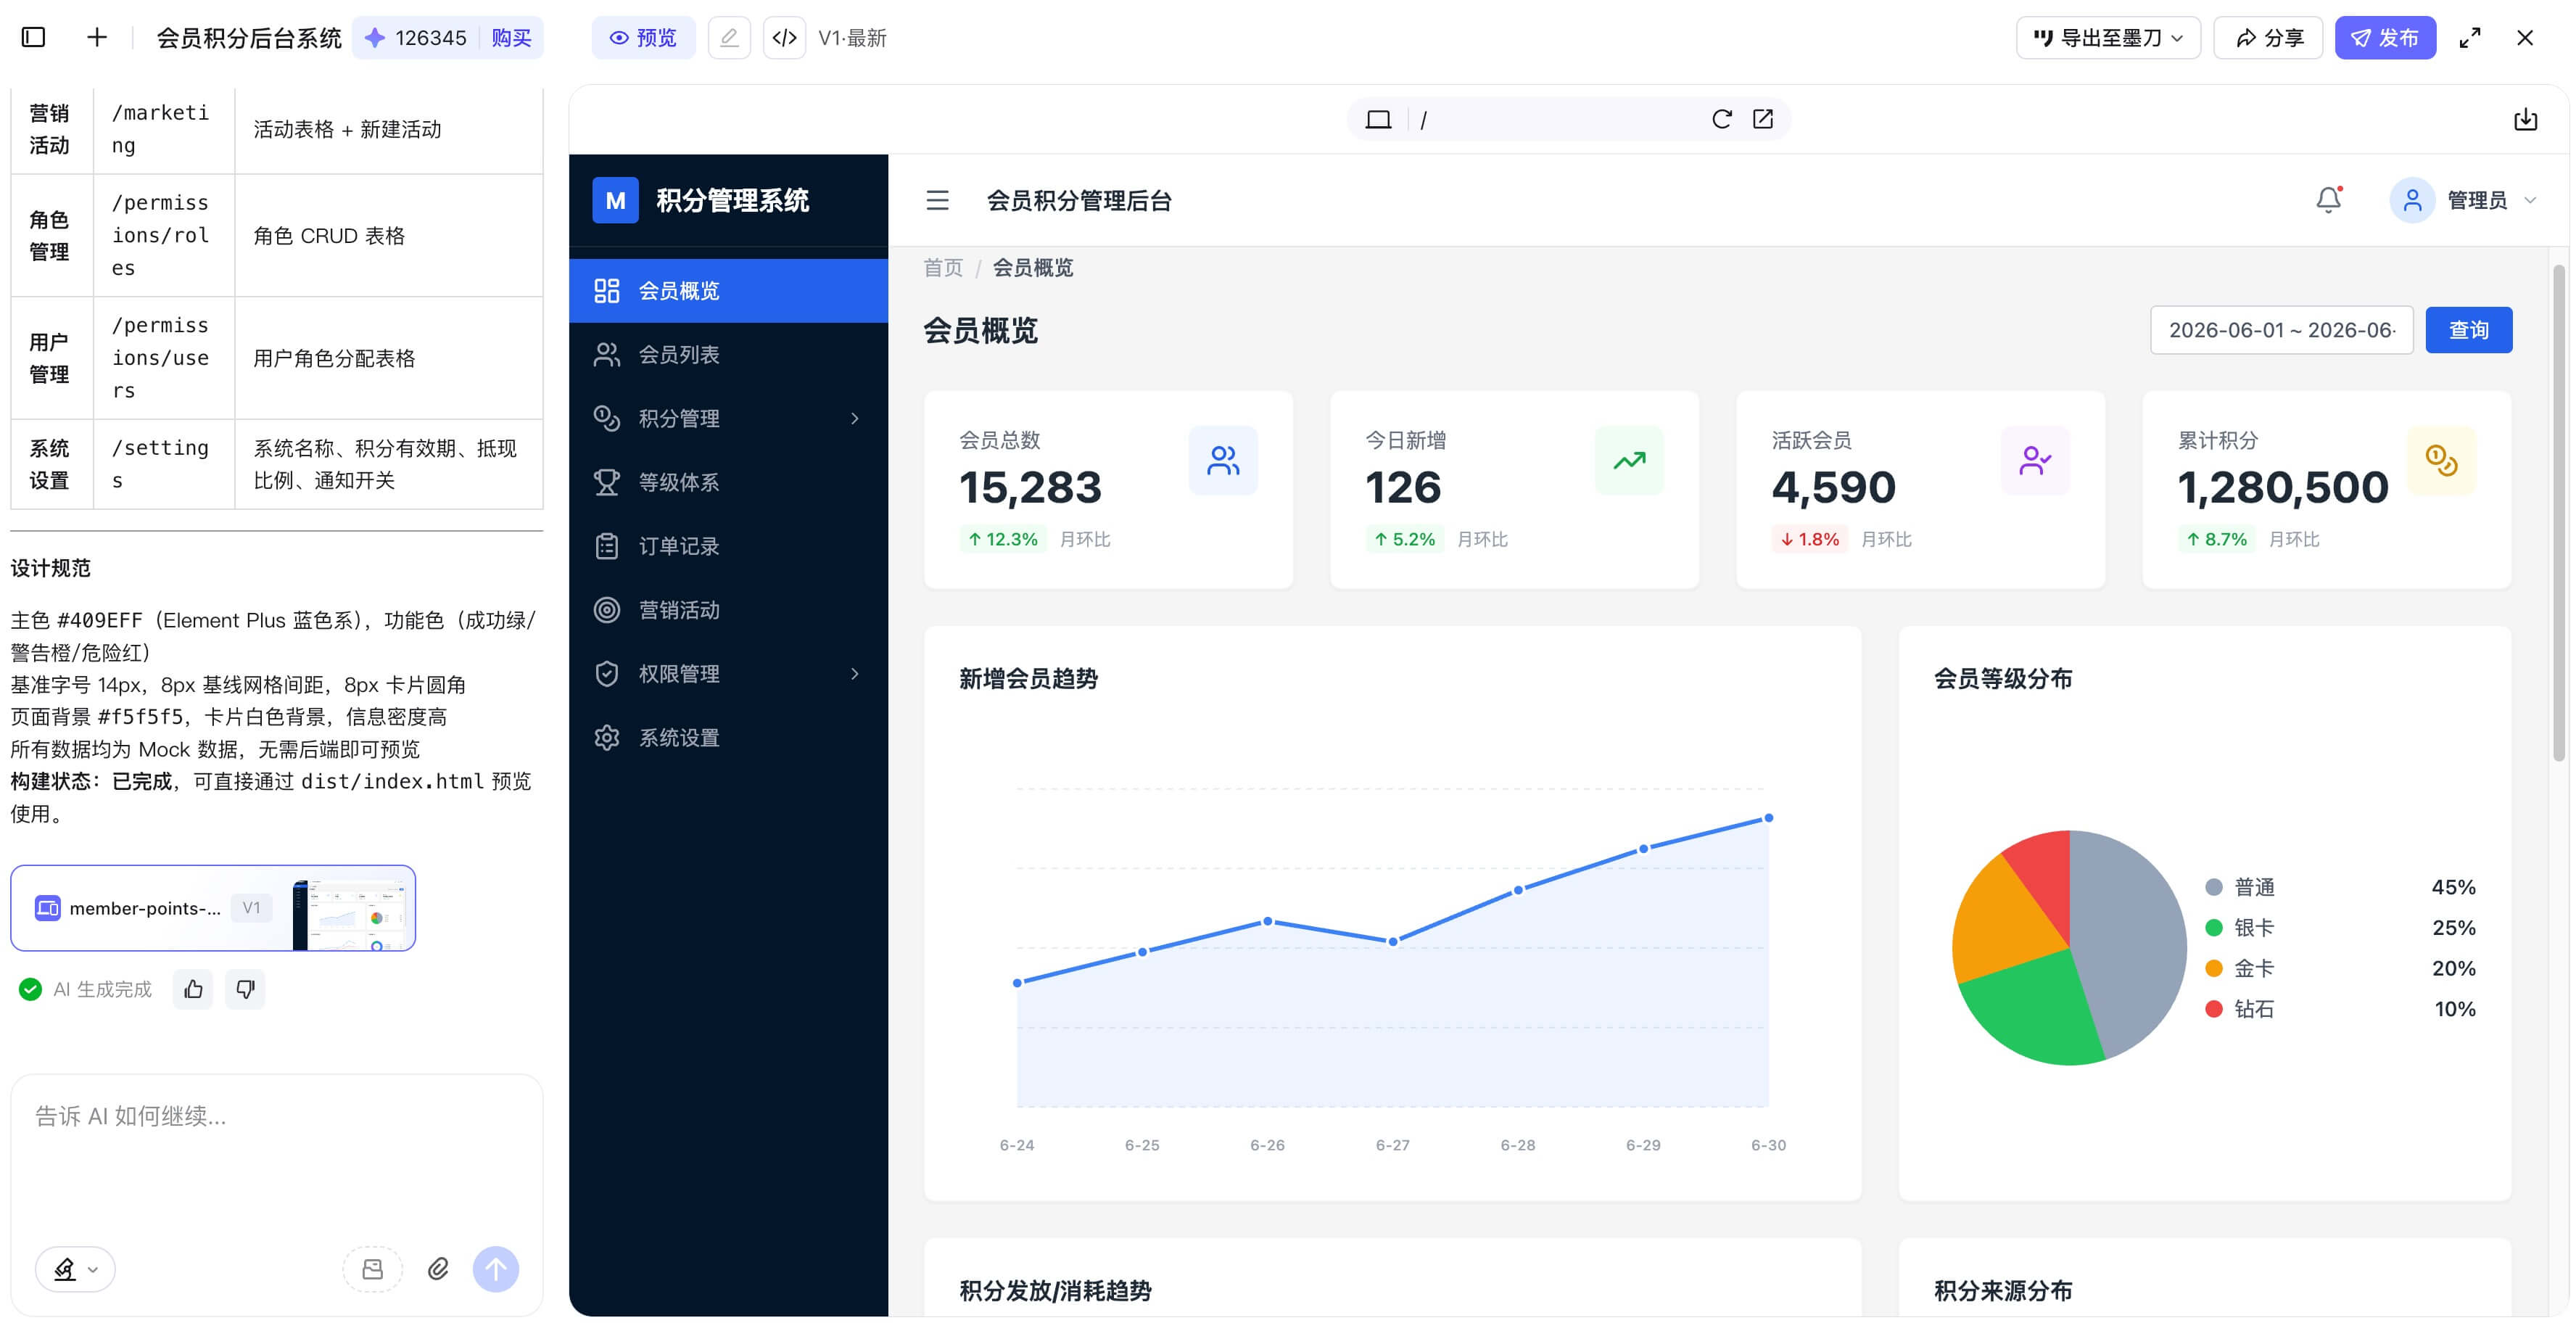Click the sparkle credits icon
This screenshot has width=2576, height=1323.
(375, 38)
